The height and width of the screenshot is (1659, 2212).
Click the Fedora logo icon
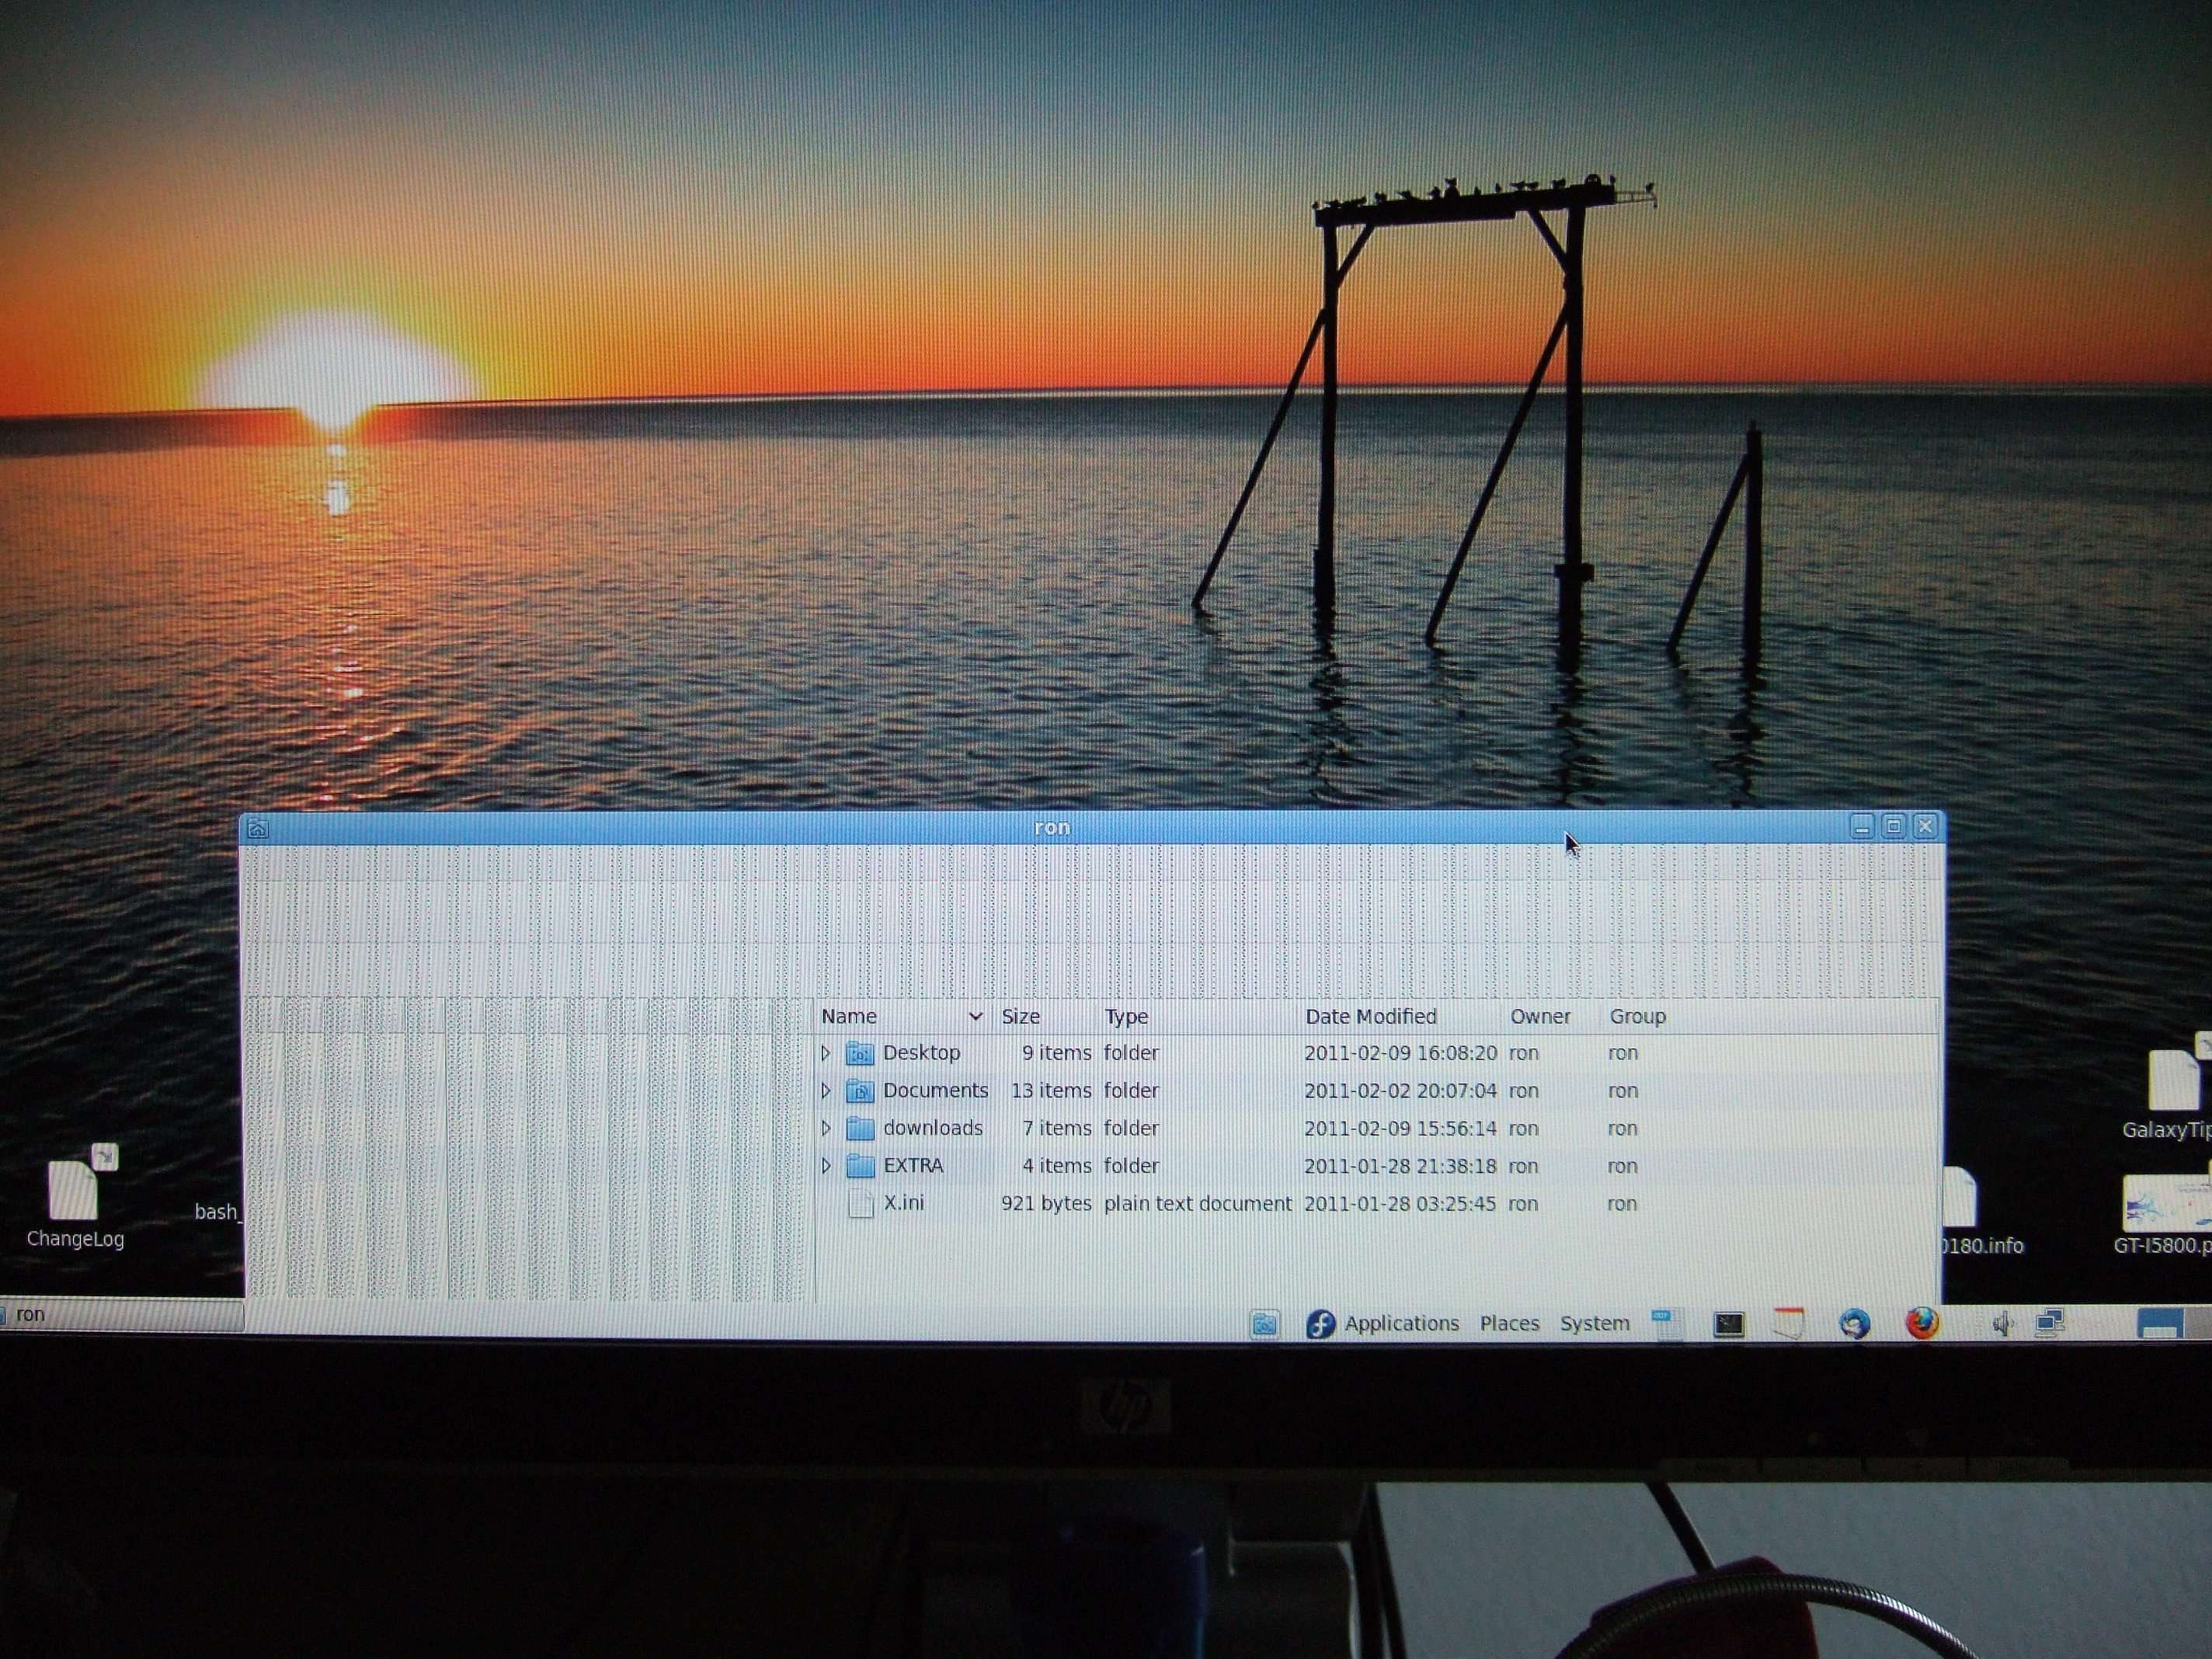(x=1320, y=1324)
